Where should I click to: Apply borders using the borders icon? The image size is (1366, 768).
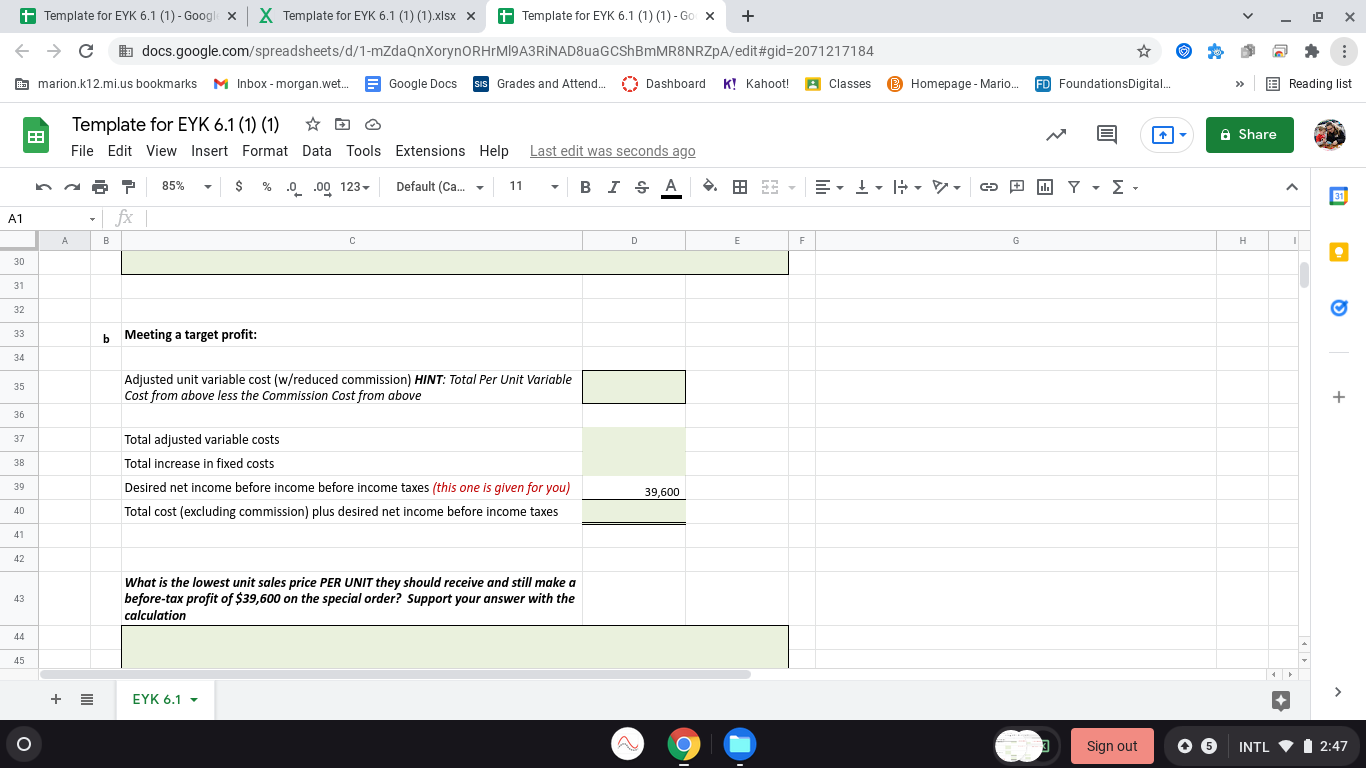(x=739, y=187)
